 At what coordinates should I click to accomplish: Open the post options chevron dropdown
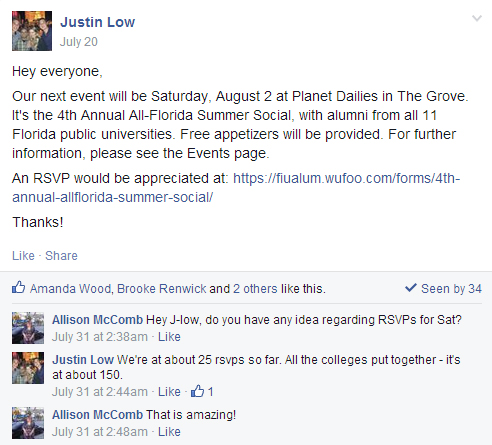click(477, 18)
